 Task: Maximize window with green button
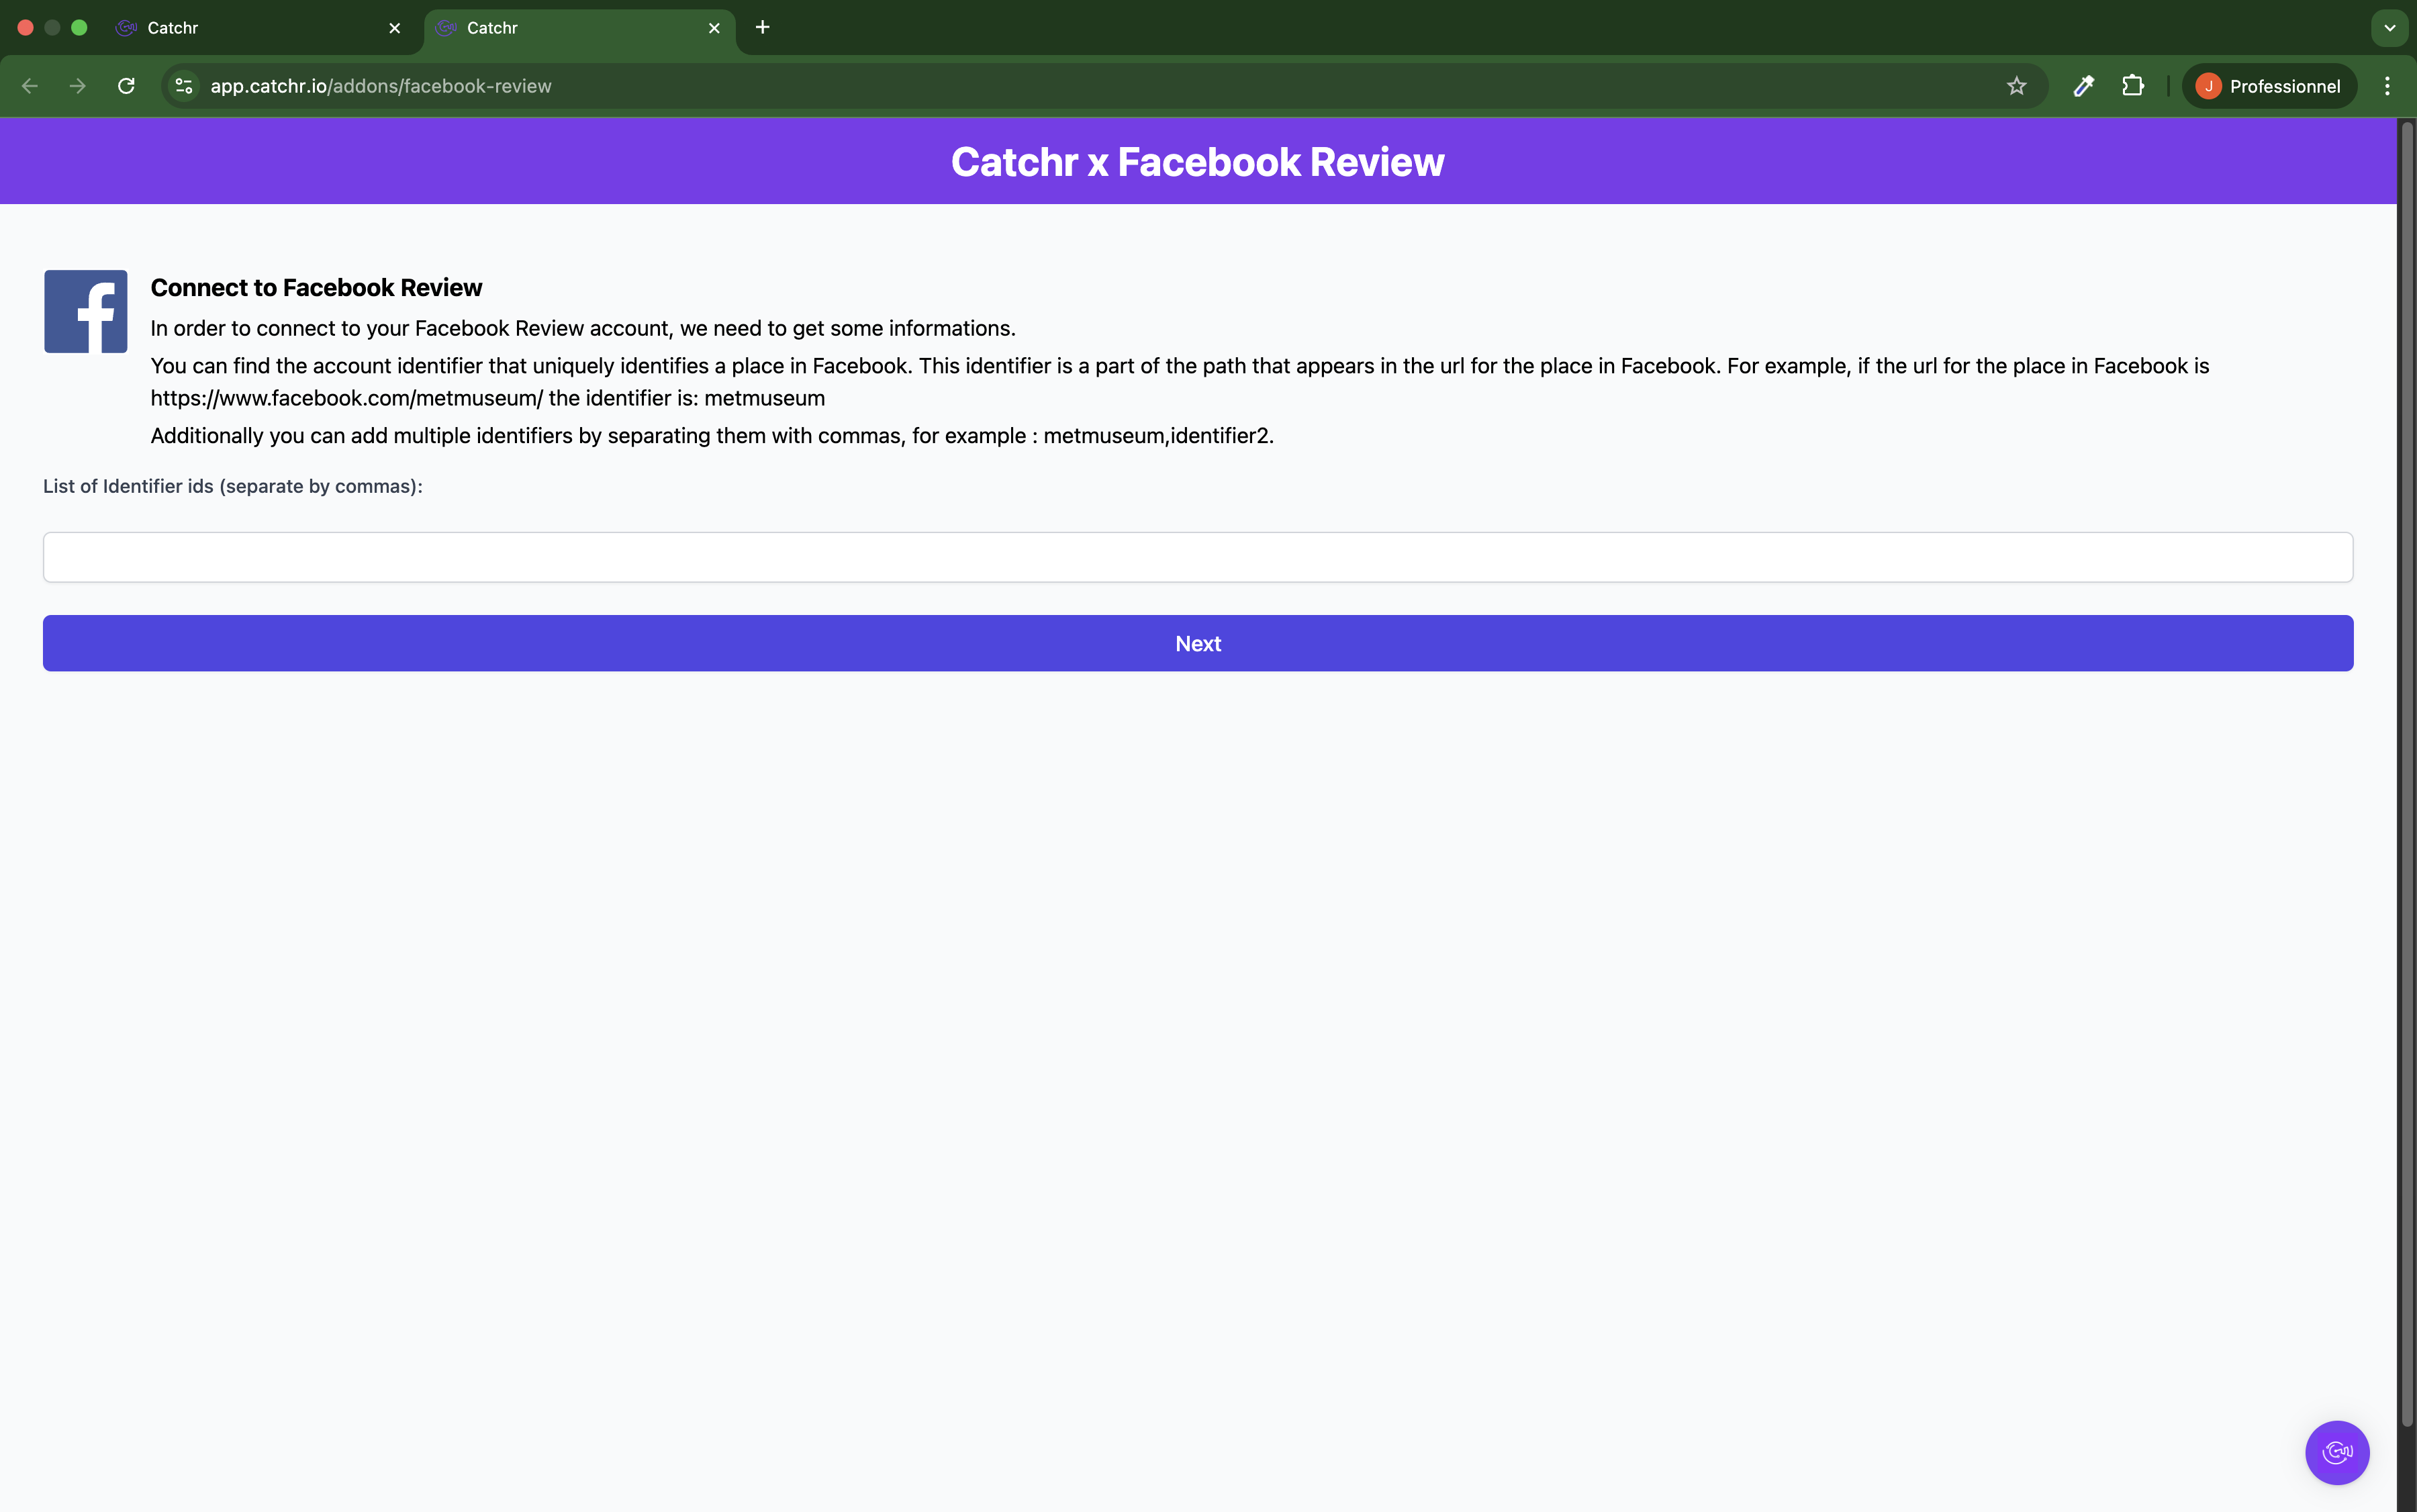pyautogui.click(x=79, y=28)
